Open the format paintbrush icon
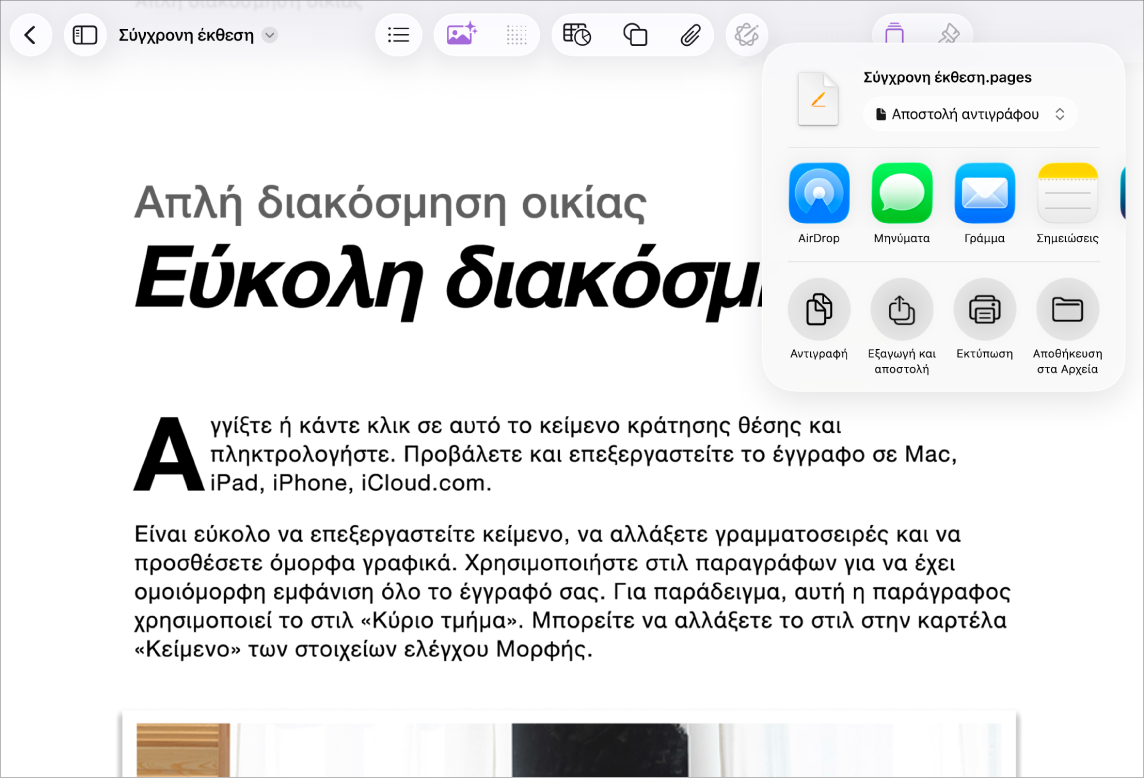 [x=948, y=32]
